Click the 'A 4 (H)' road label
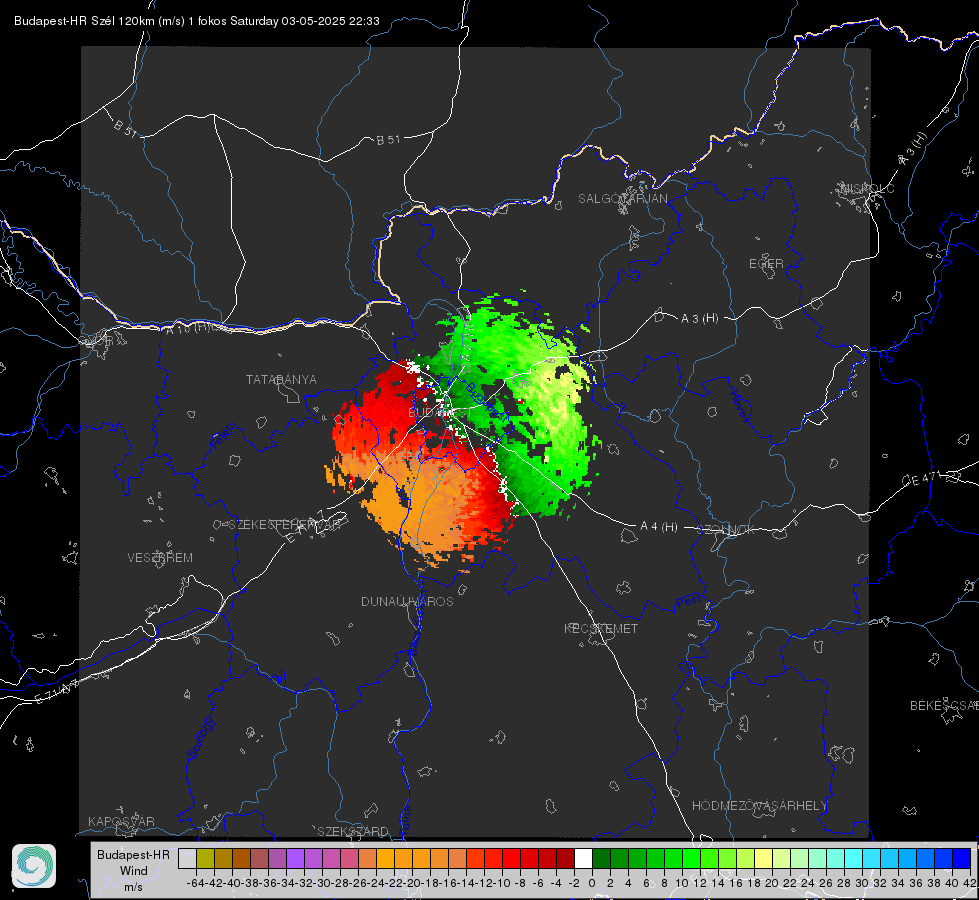The width and height of the screenshot is (979, 900). point(659,527)
